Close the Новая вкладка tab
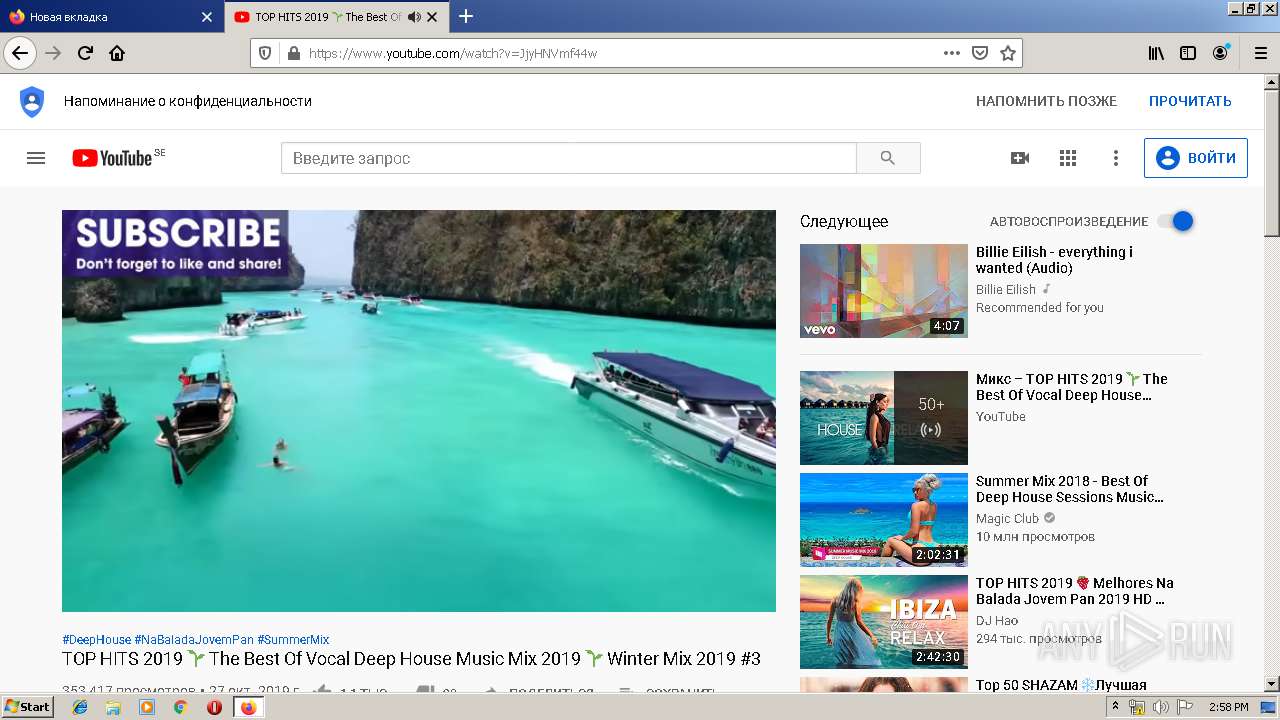 (x=207, y=17)
